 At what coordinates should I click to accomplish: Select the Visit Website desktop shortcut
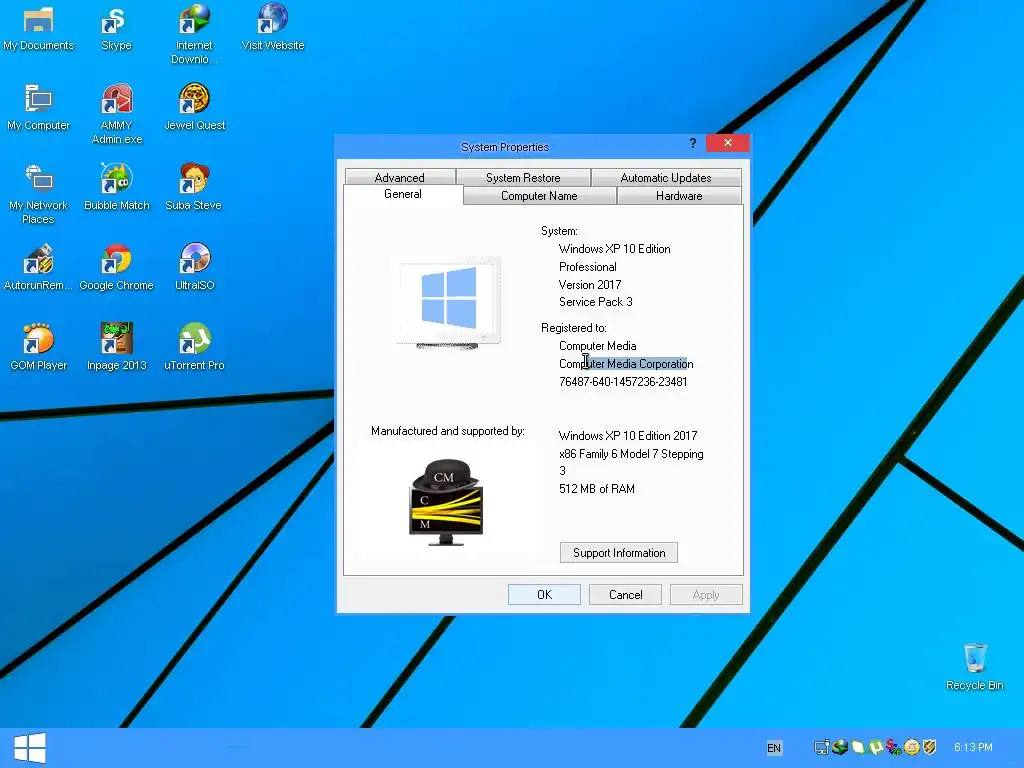[x=272, y=28]
